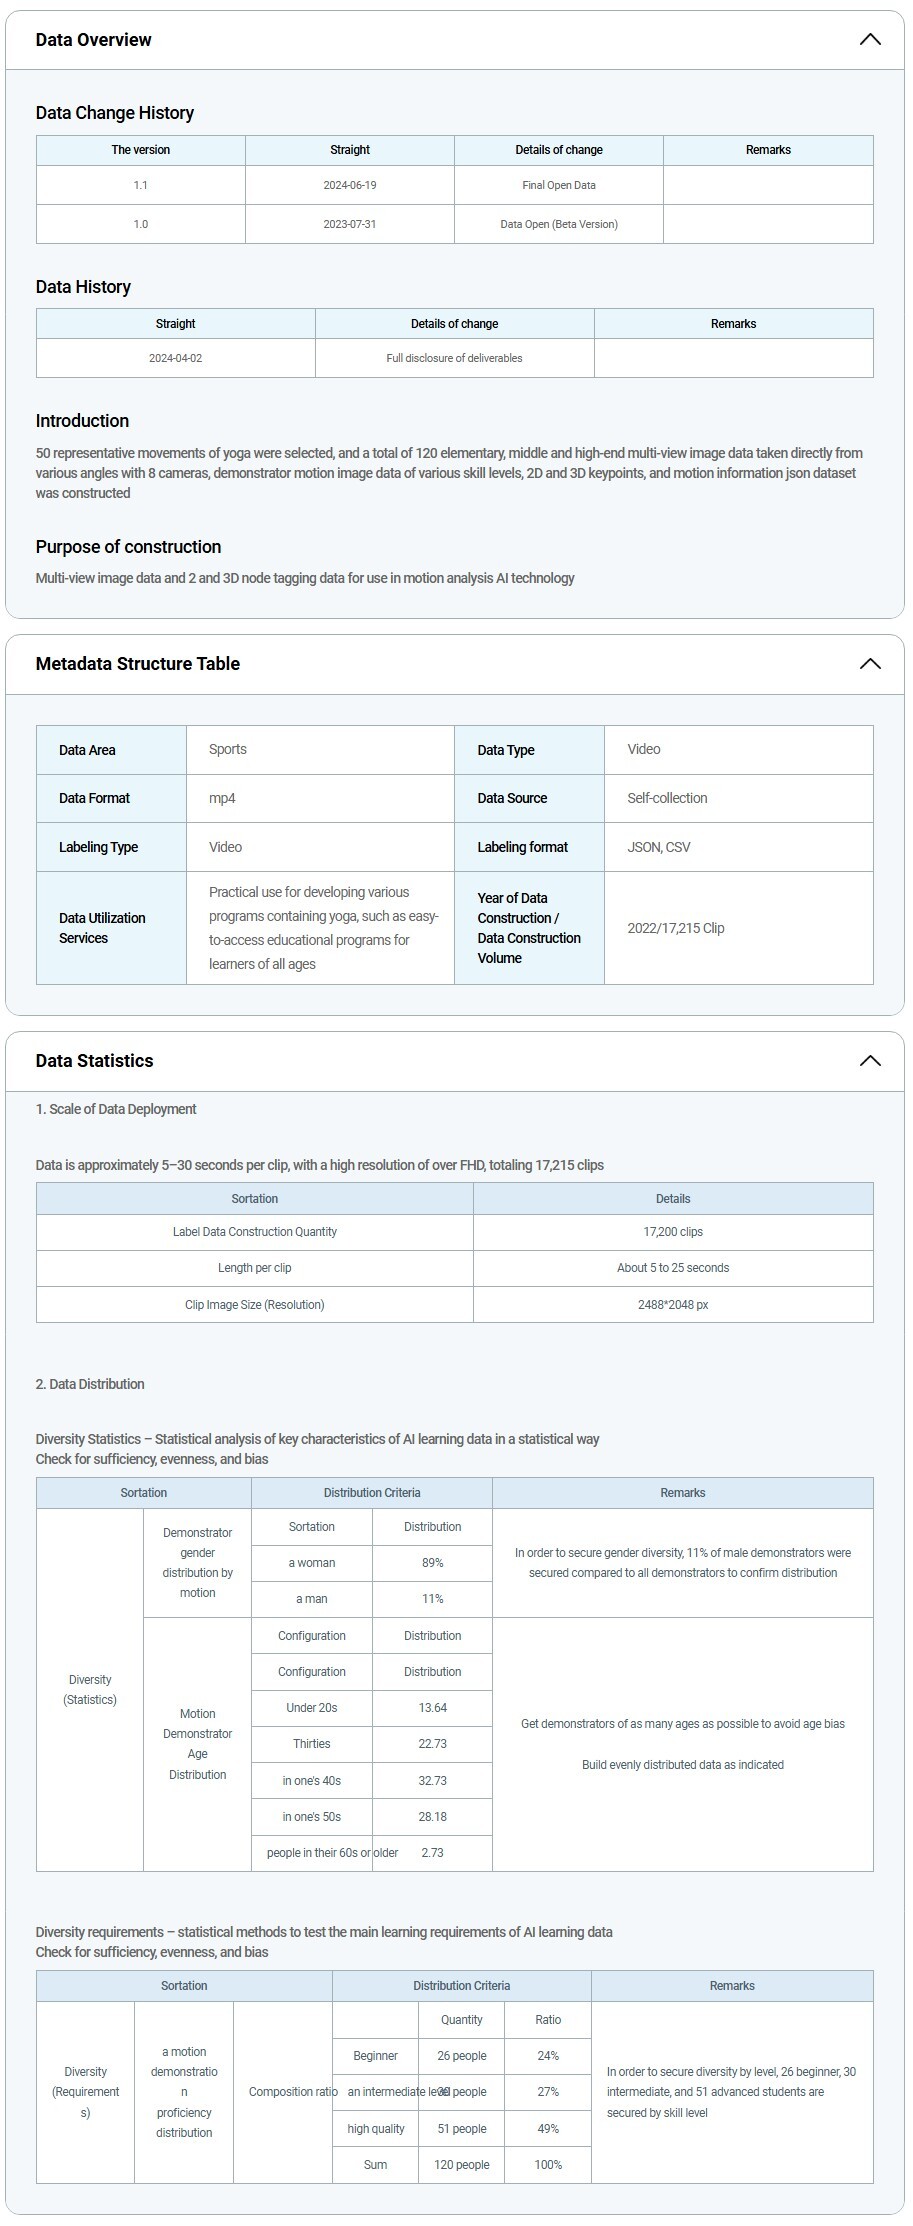The image size is (913, 2226).
Task: Click the JSON, CSV labeling format value
Action: pos(659,847)
